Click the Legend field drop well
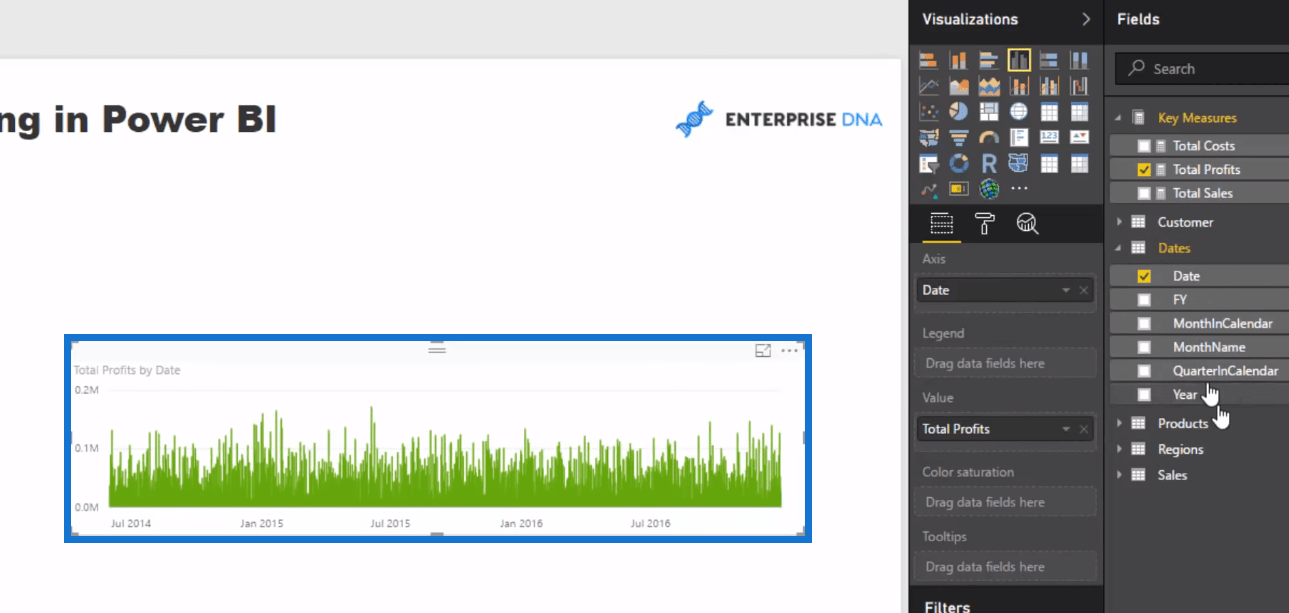This screenshot has height=613, width=1289. [1007, 363]
